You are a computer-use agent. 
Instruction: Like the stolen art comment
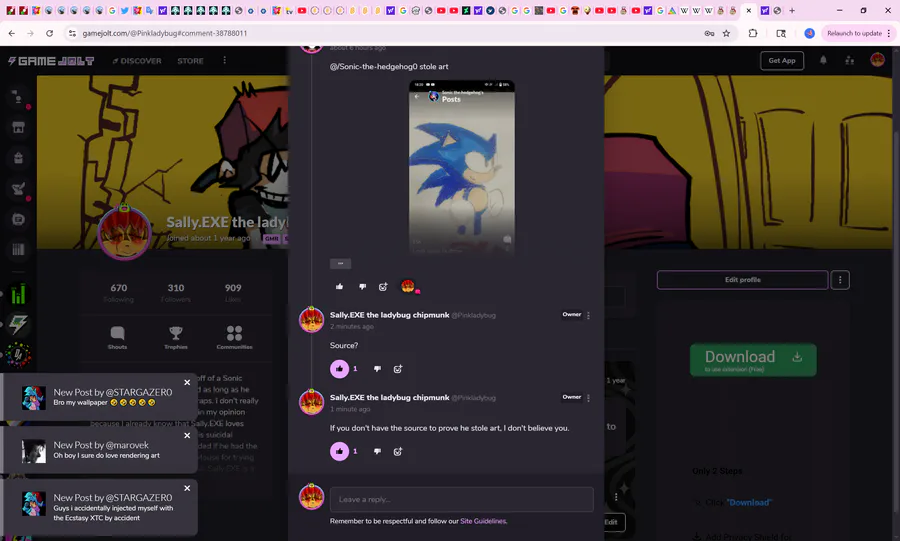point(339,286)
